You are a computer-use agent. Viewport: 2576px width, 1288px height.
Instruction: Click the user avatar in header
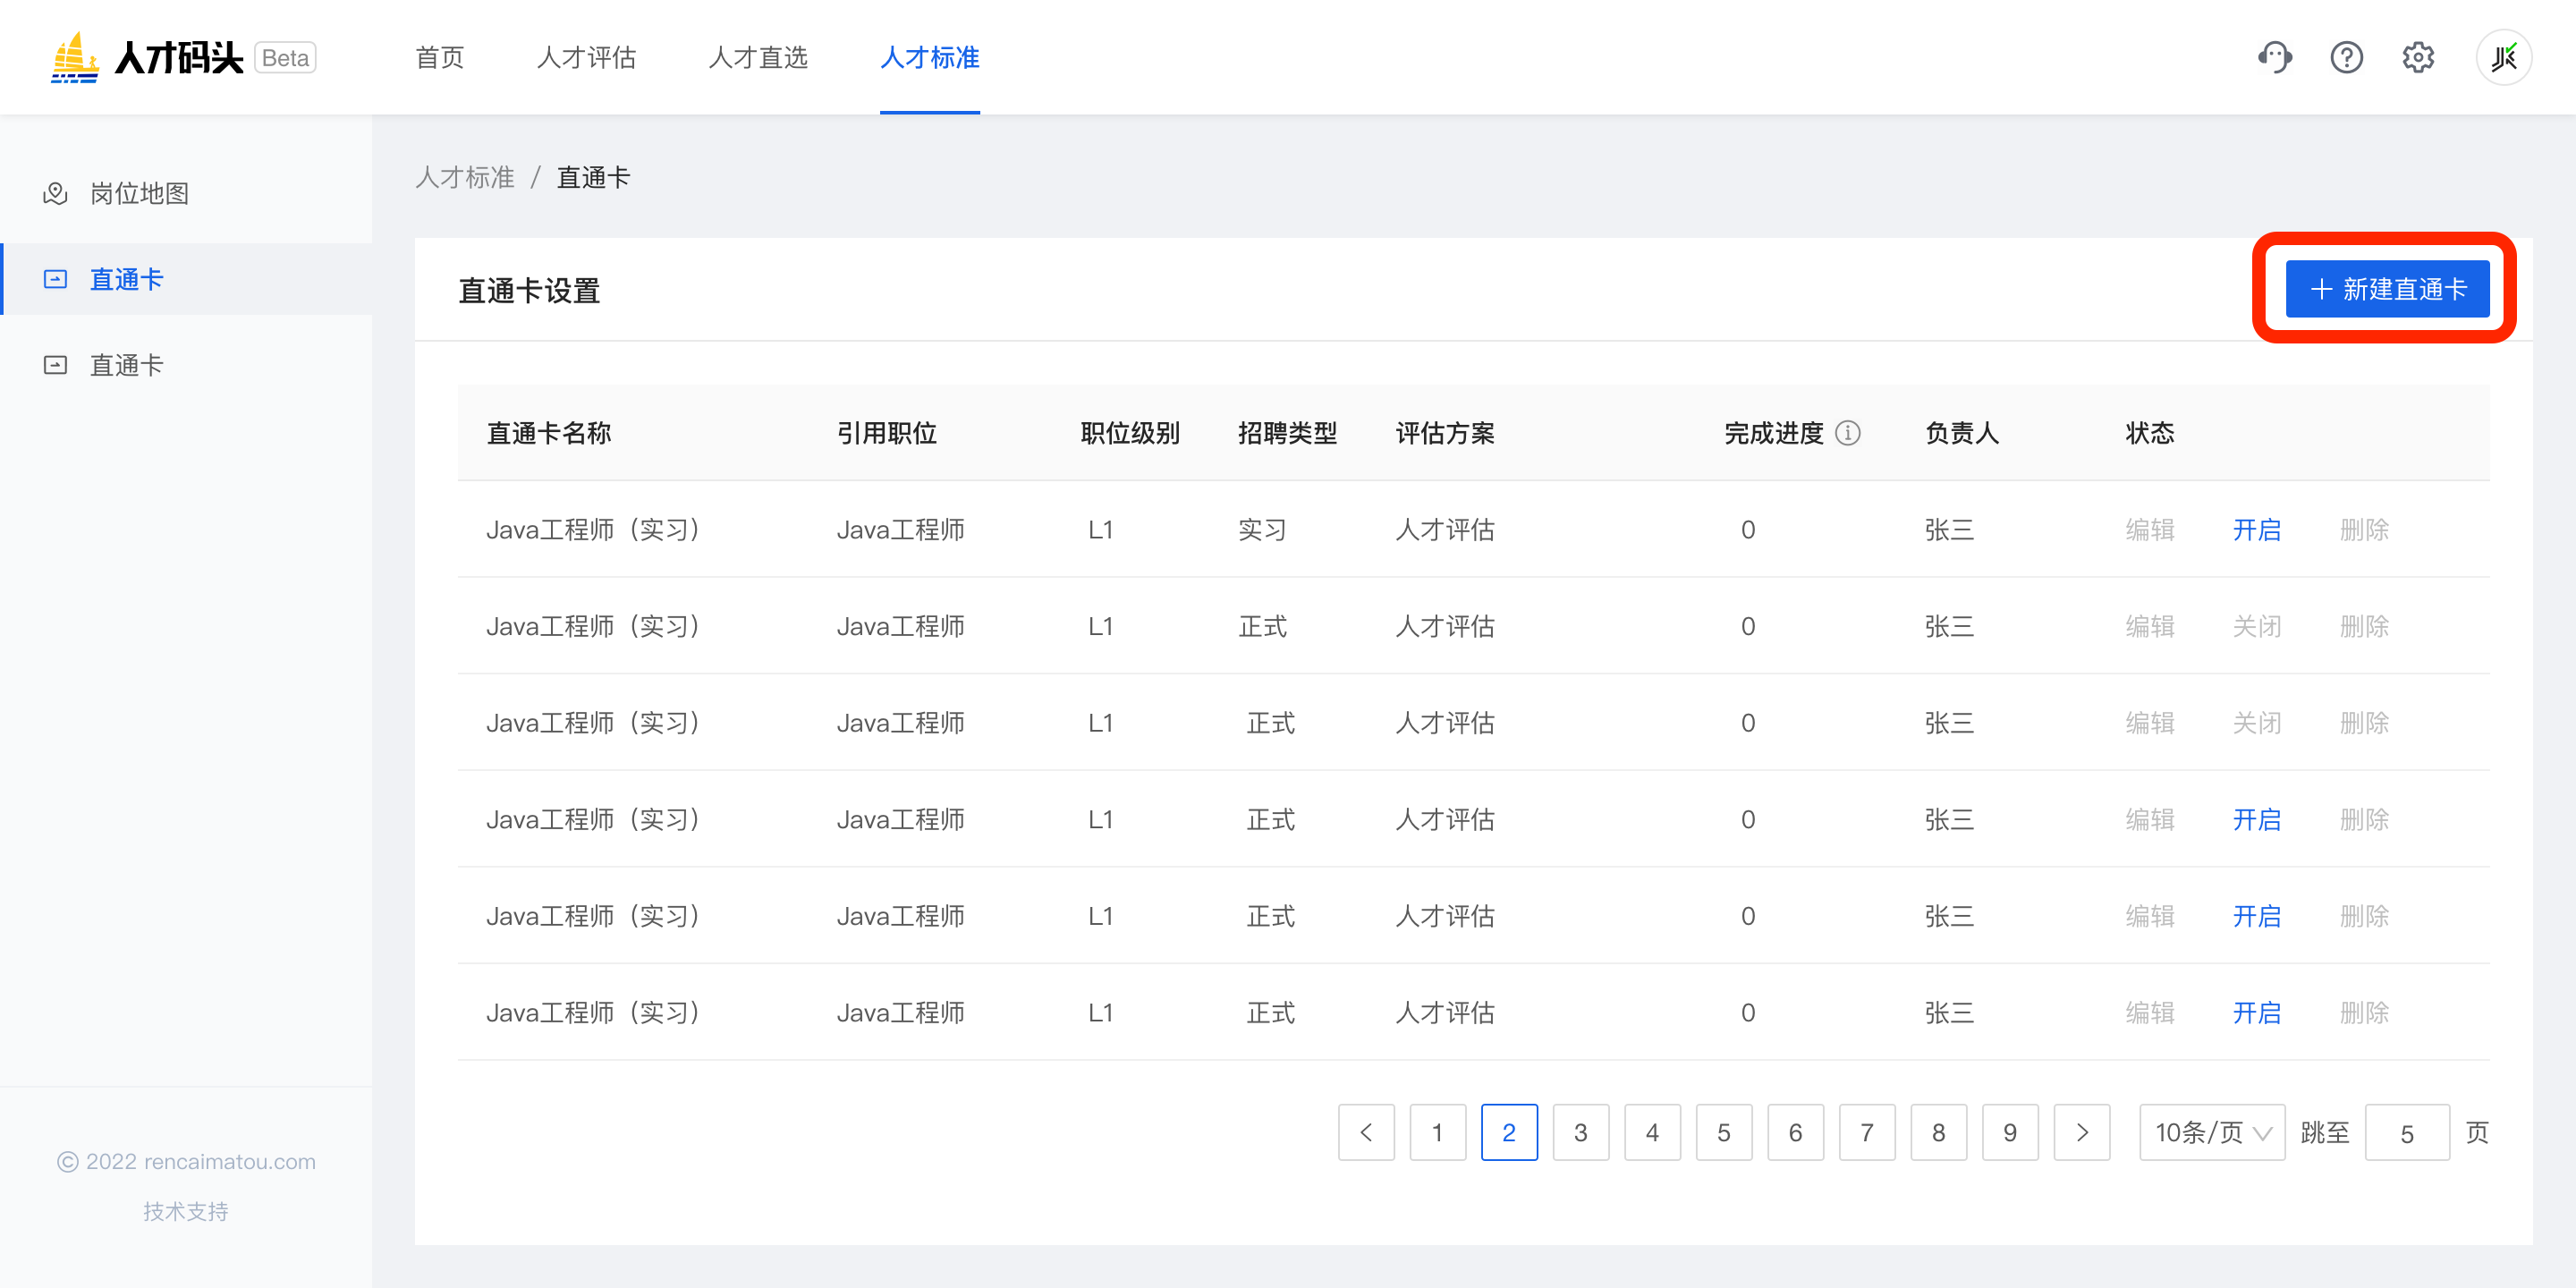[2503, 58]
